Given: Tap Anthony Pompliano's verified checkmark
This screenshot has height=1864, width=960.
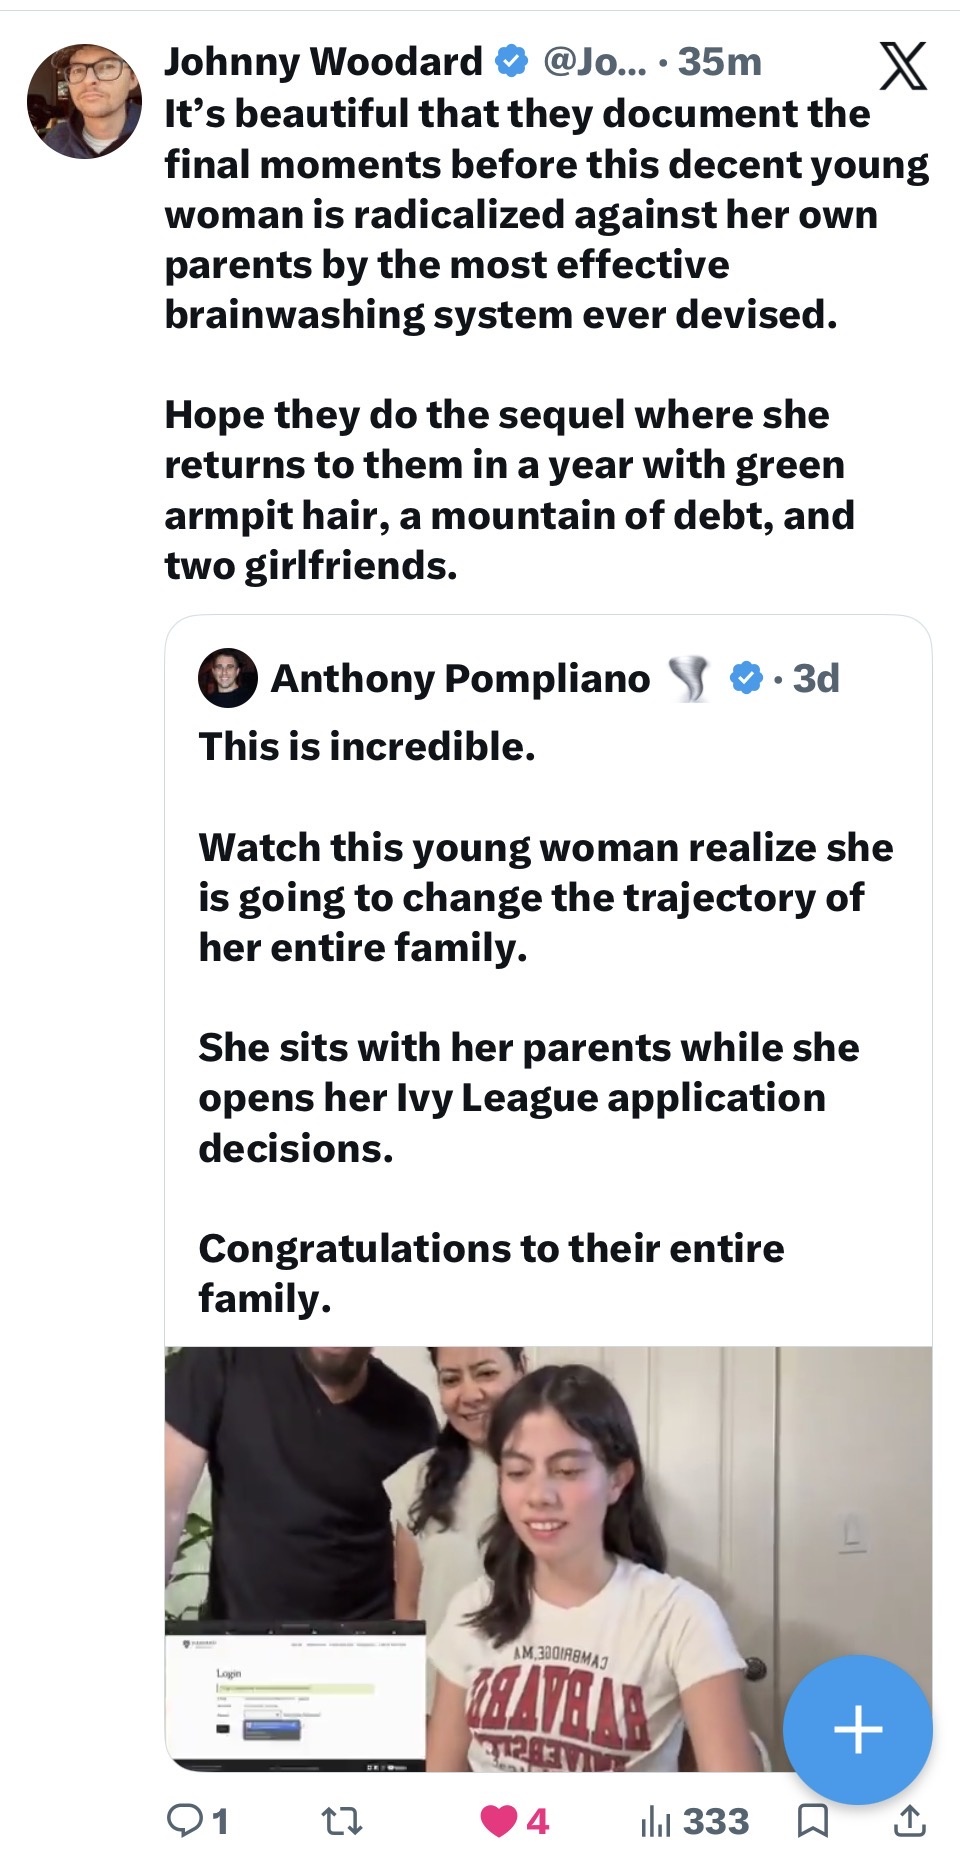Looking at the screenshot, I should pos(746,678).
